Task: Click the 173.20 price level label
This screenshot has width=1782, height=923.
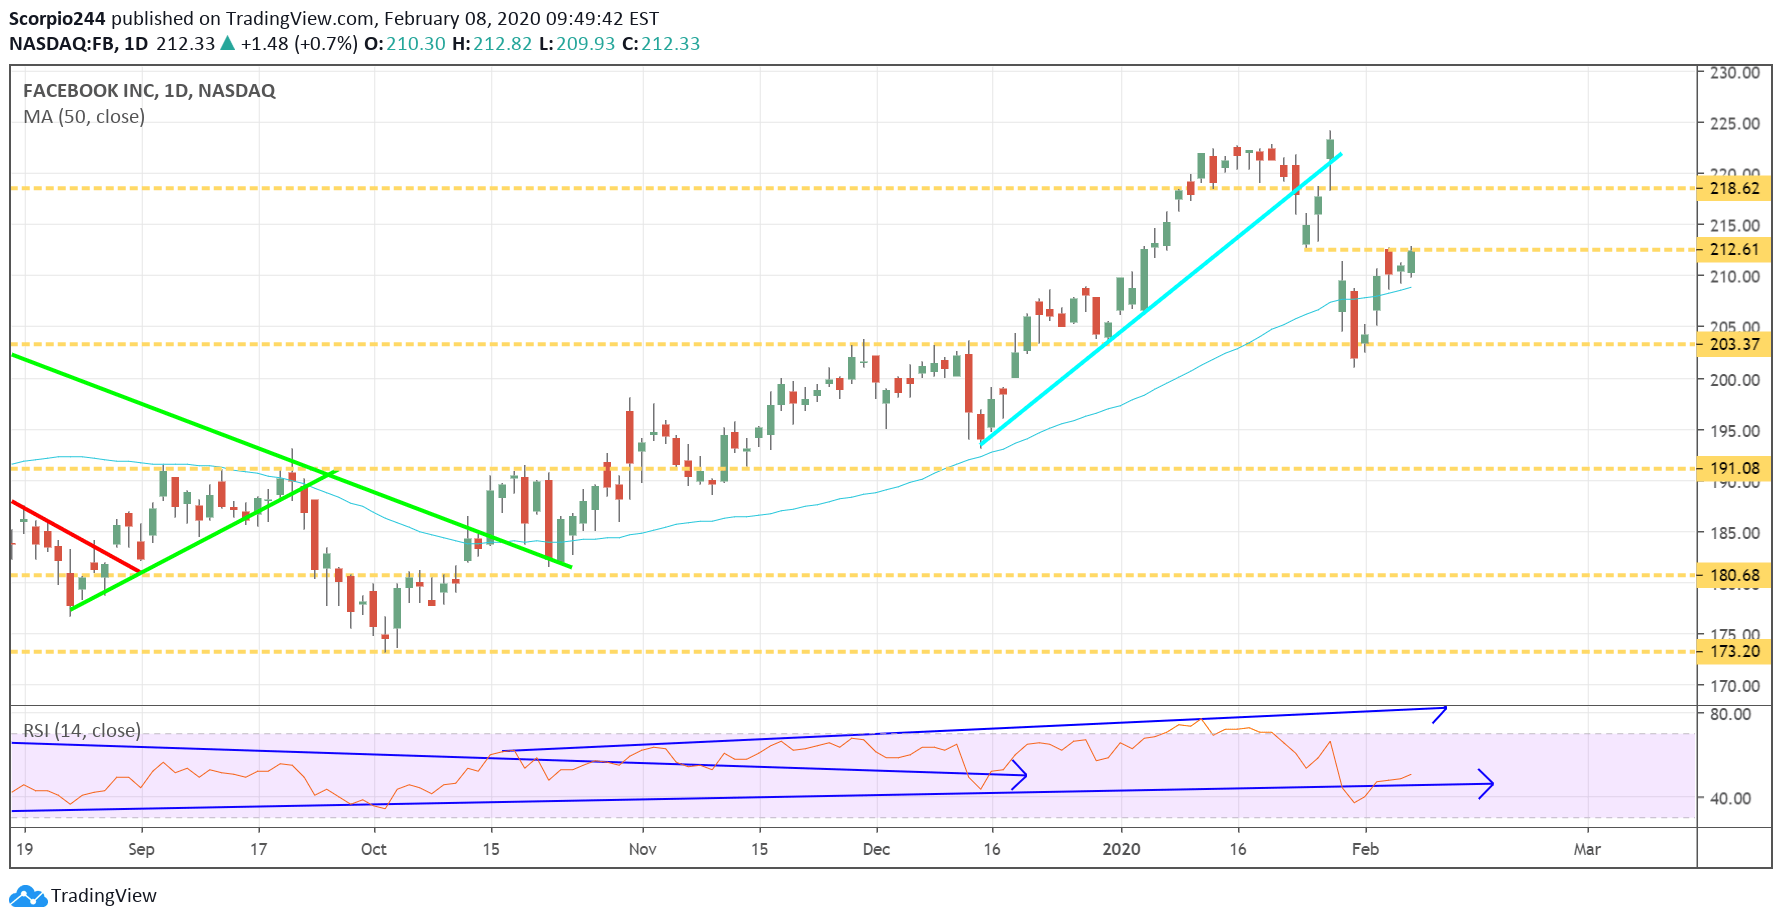Action: click(x=1735, y=651)
